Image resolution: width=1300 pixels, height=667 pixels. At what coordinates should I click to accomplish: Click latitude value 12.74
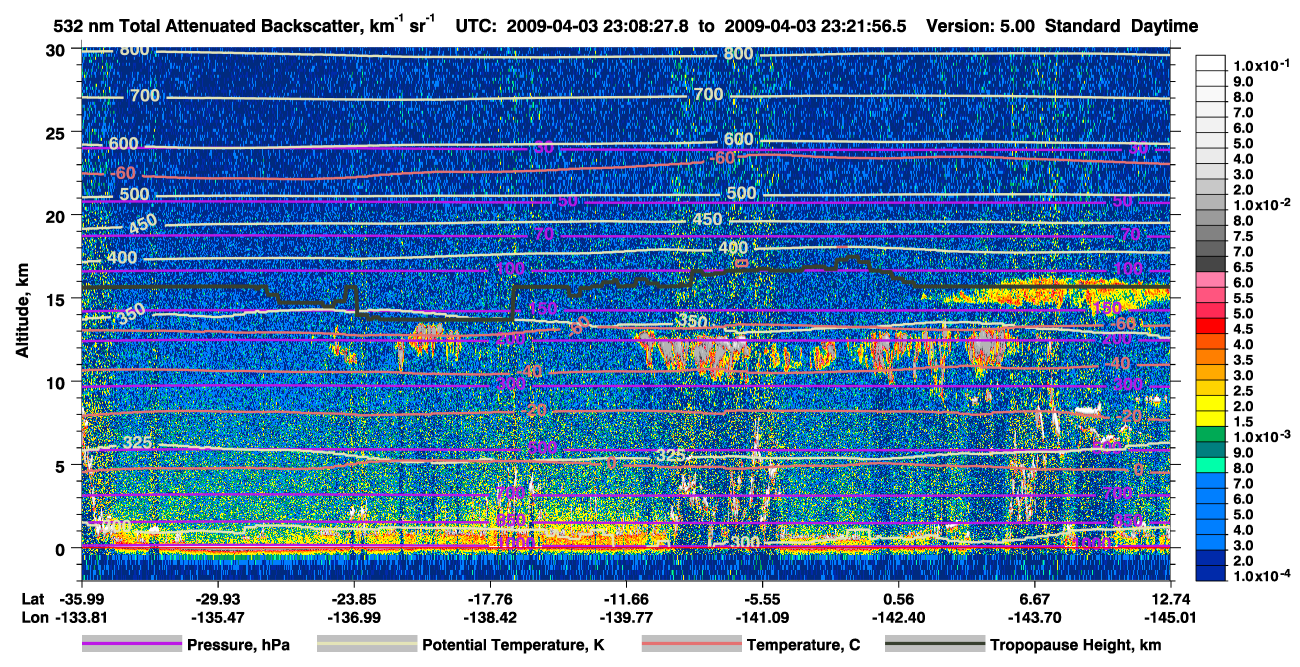tap(1170, 599)
